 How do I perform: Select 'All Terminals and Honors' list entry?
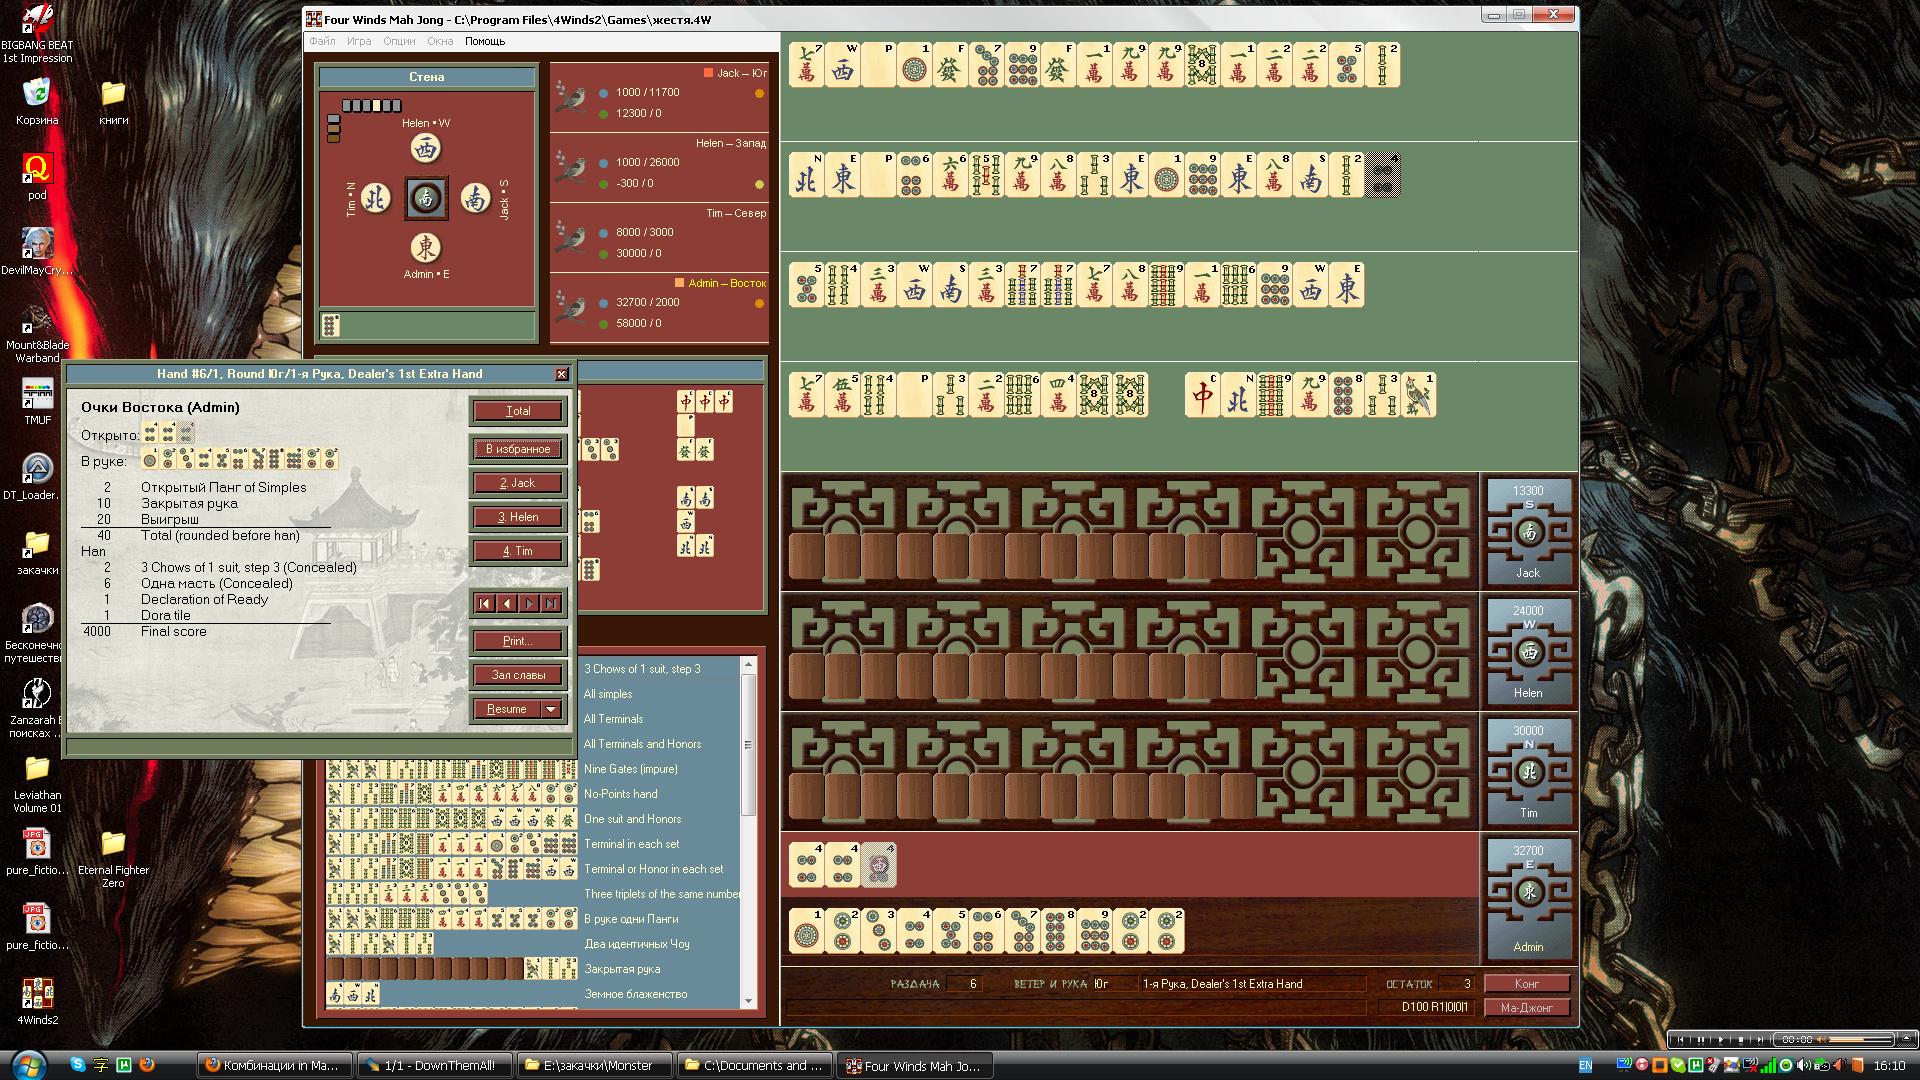(x=642, y=744)
